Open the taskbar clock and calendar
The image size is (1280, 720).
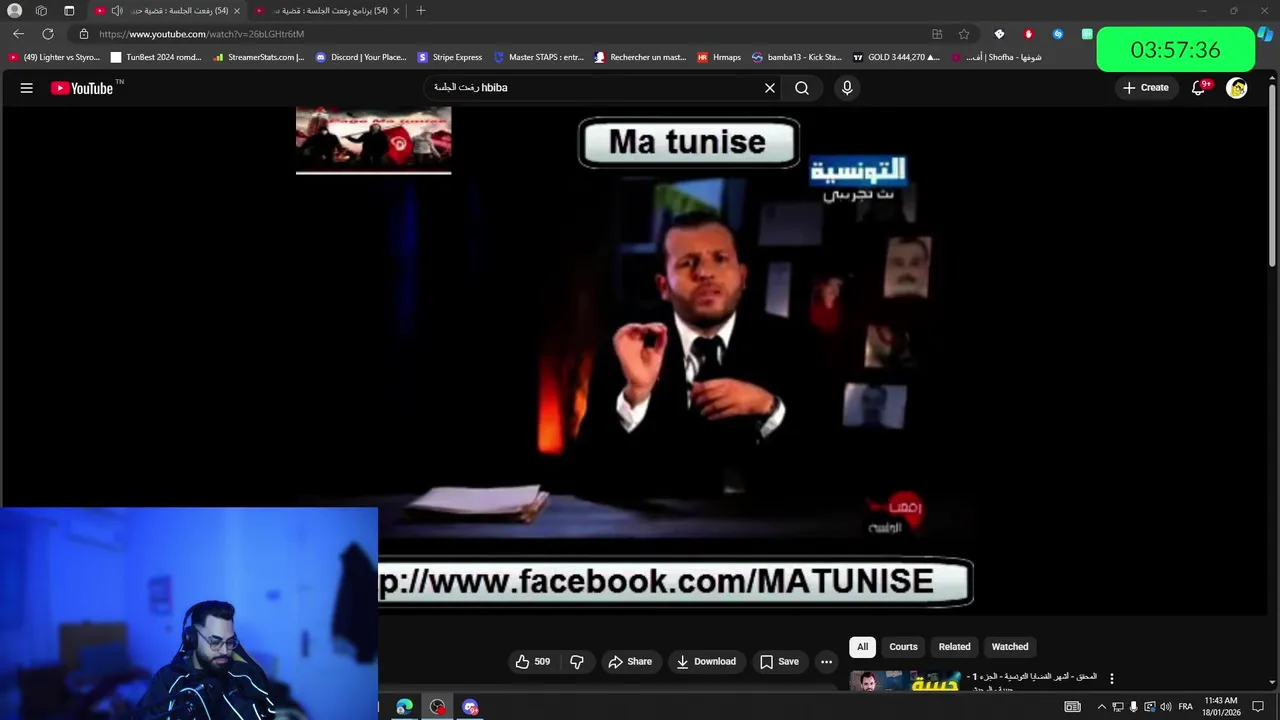[x=1222, y=707]
